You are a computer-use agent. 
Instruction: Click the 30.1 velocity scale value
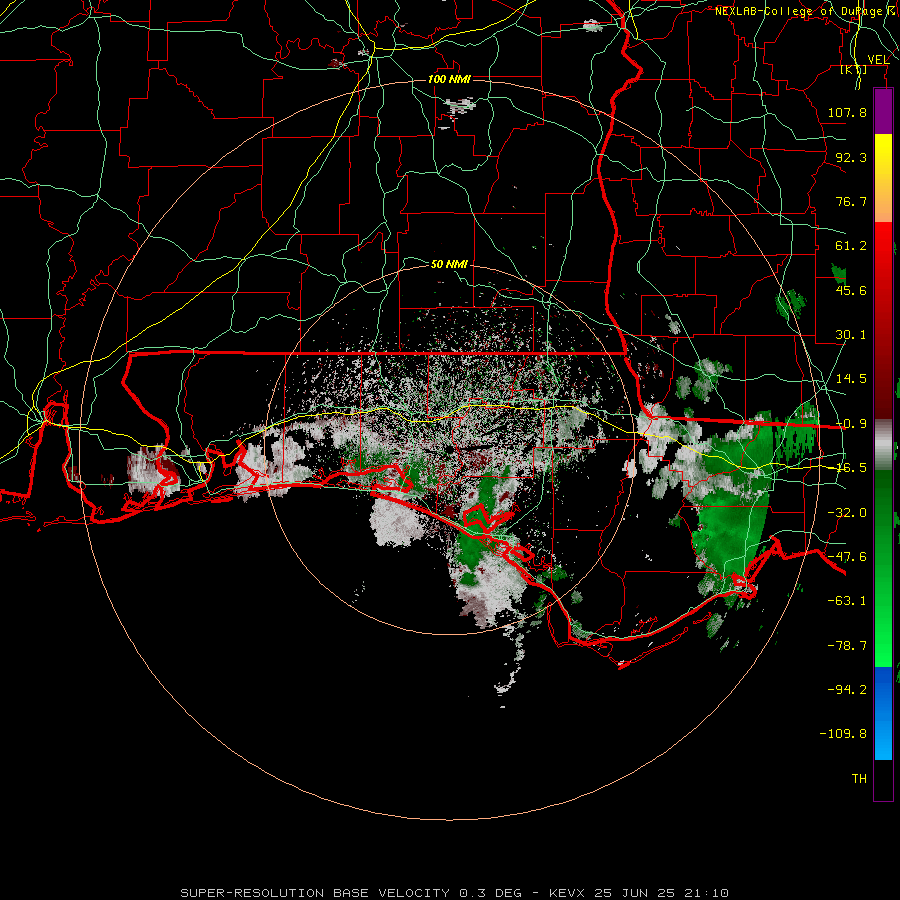click(851, 335)
